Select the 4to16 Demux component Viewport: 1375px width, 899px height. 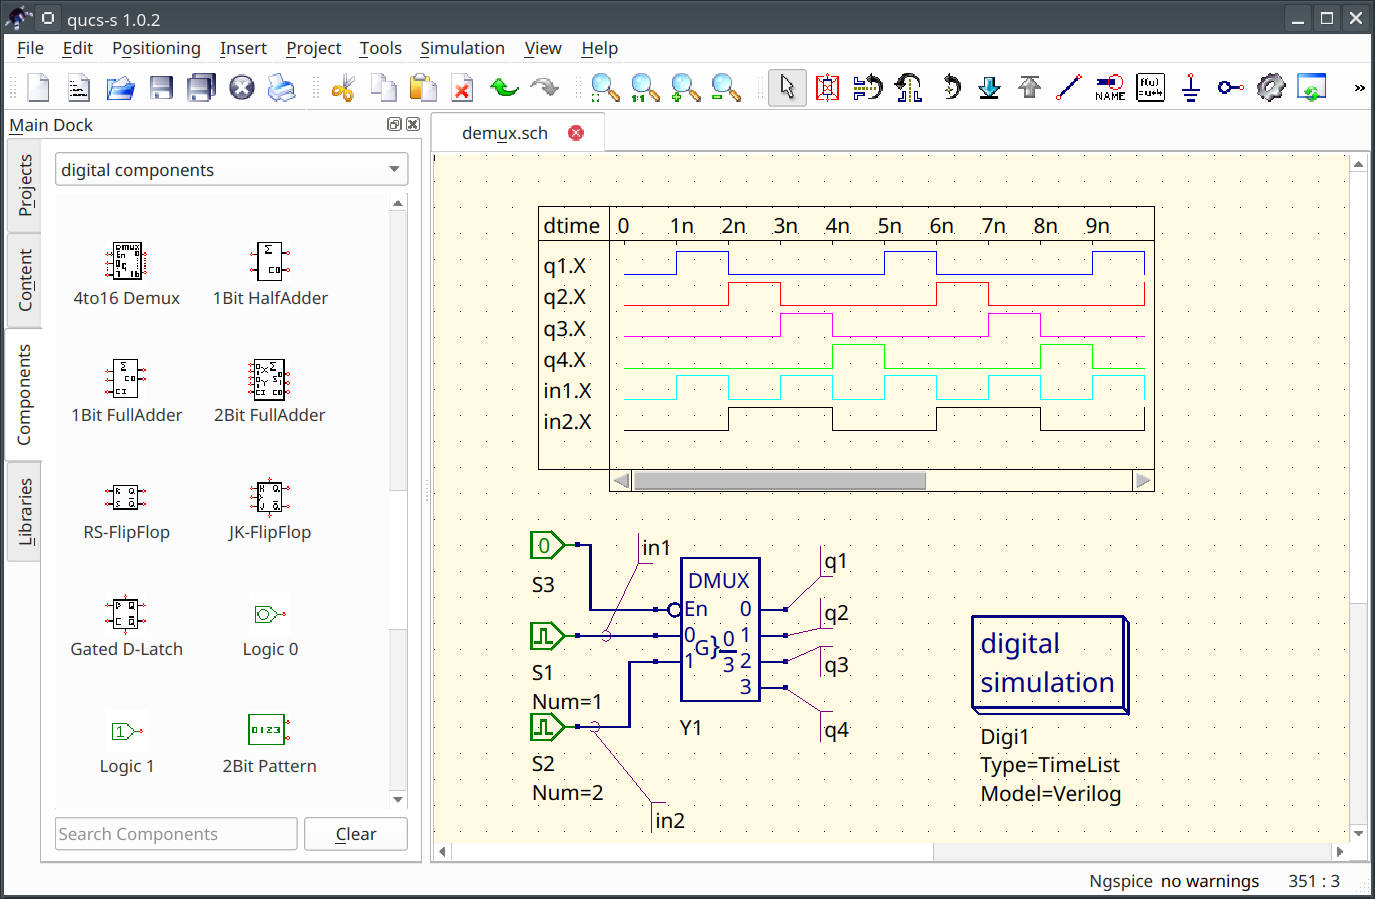pyautogui.click(x=126, y=275)
